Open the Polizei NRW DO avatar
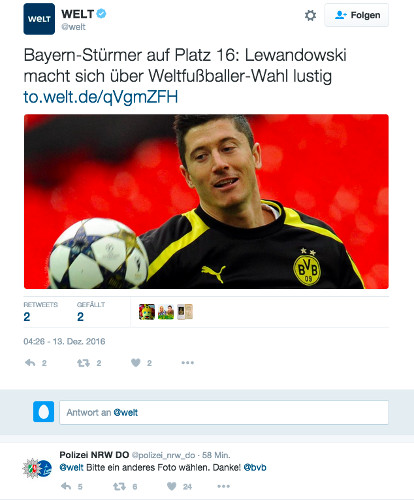 pos(37,468)
